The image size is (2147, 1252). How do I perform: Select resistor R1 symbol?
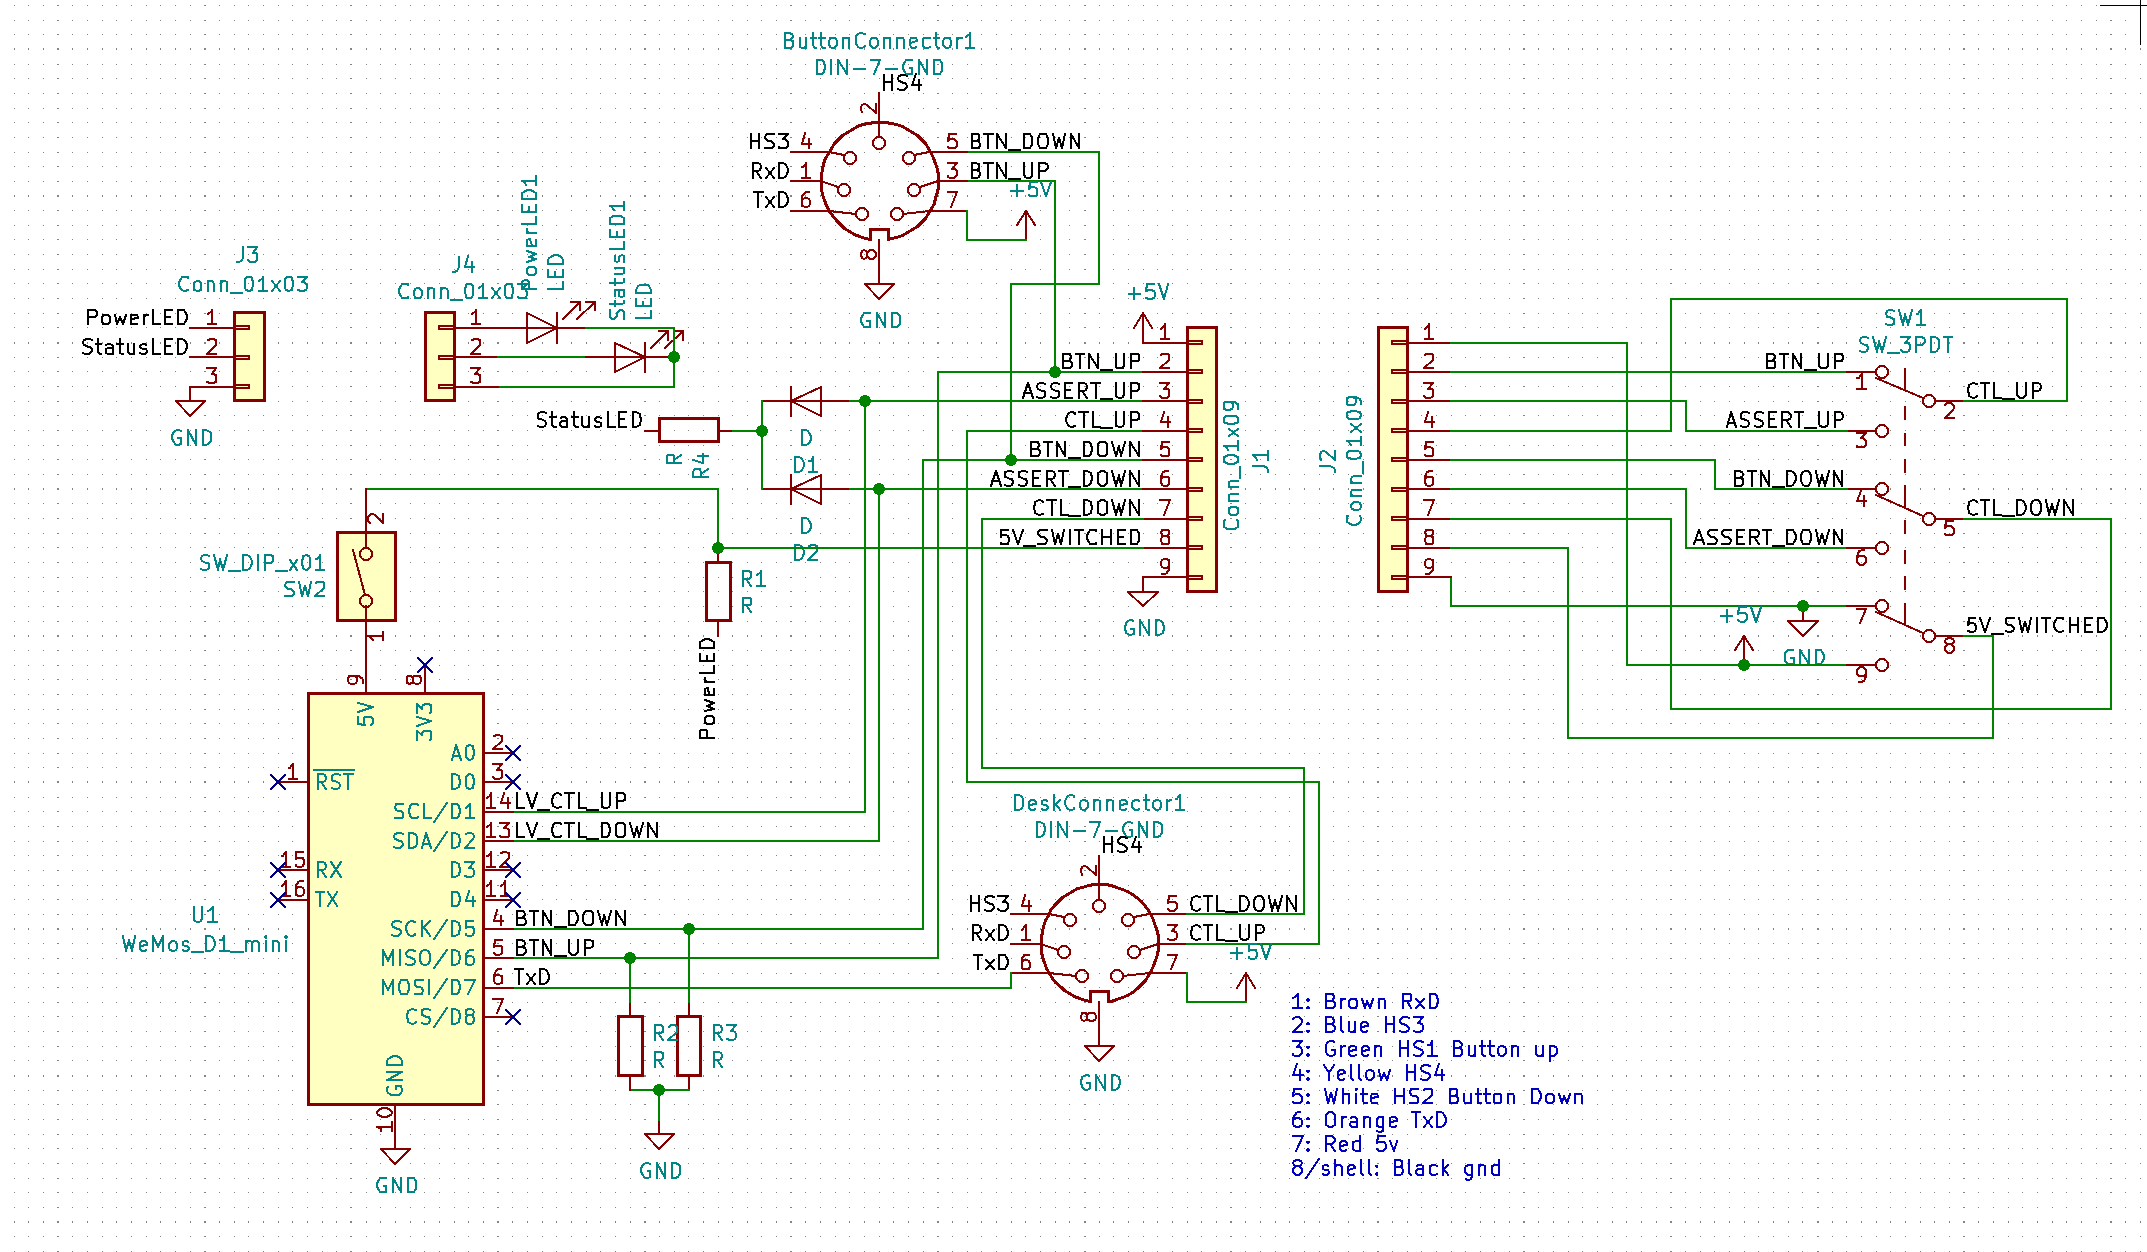[x=718, y=591]
